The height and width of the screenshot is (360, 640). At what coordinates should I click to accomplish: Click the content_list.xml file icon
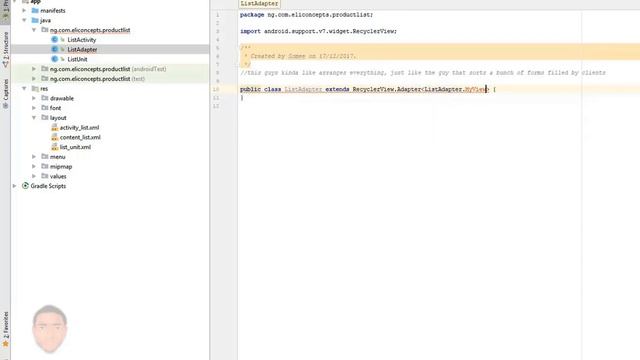coord(55,137)
